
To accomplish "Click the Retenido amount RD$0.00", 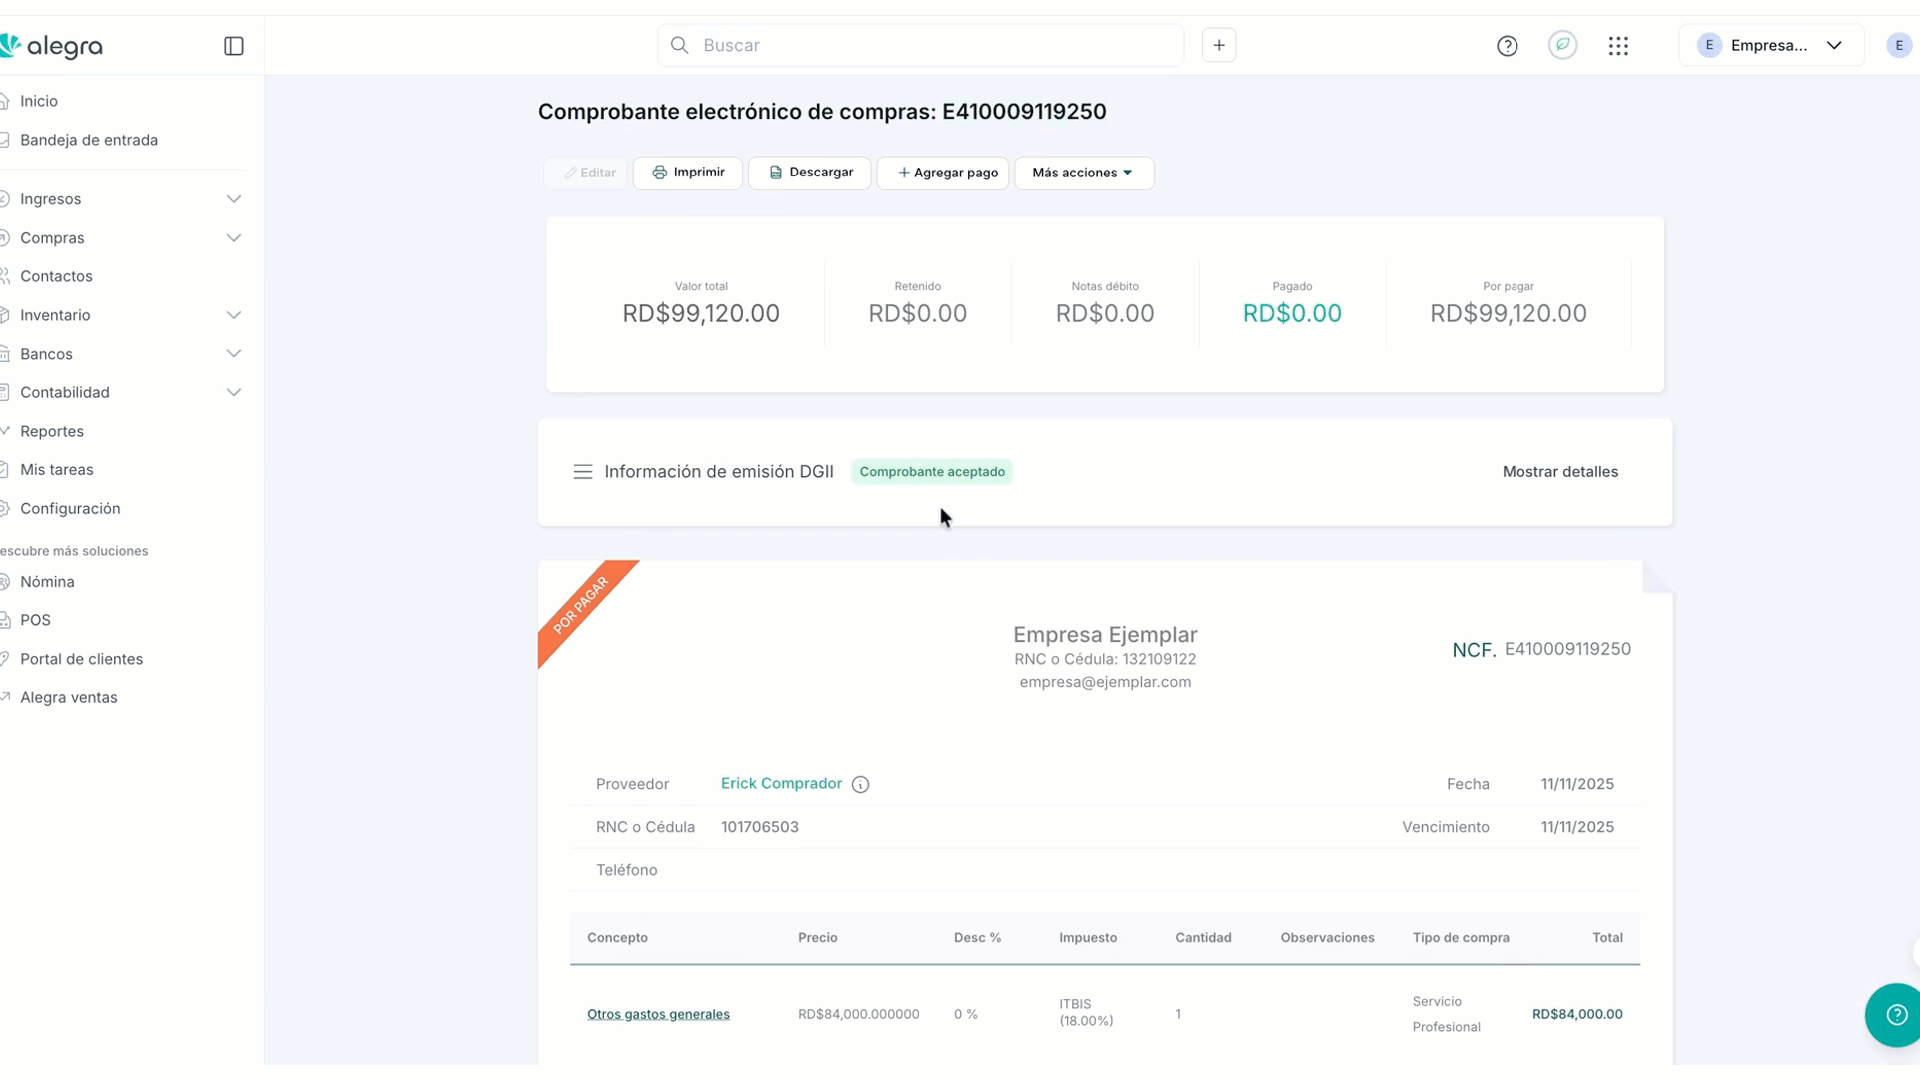I will point(917,314).
